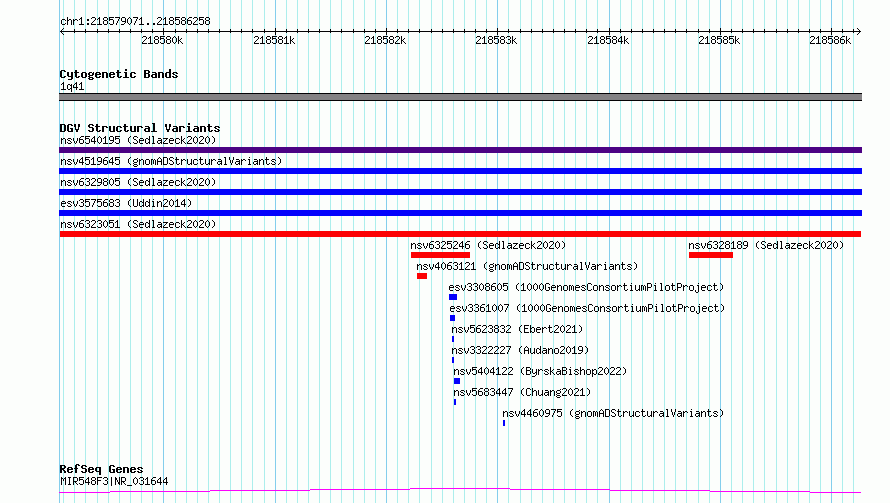The width and height of the screenshot is (890, 503).
Task: Click the nsv4519645 (gnomADStructuralVariants) label
Action: click(171, 161)
